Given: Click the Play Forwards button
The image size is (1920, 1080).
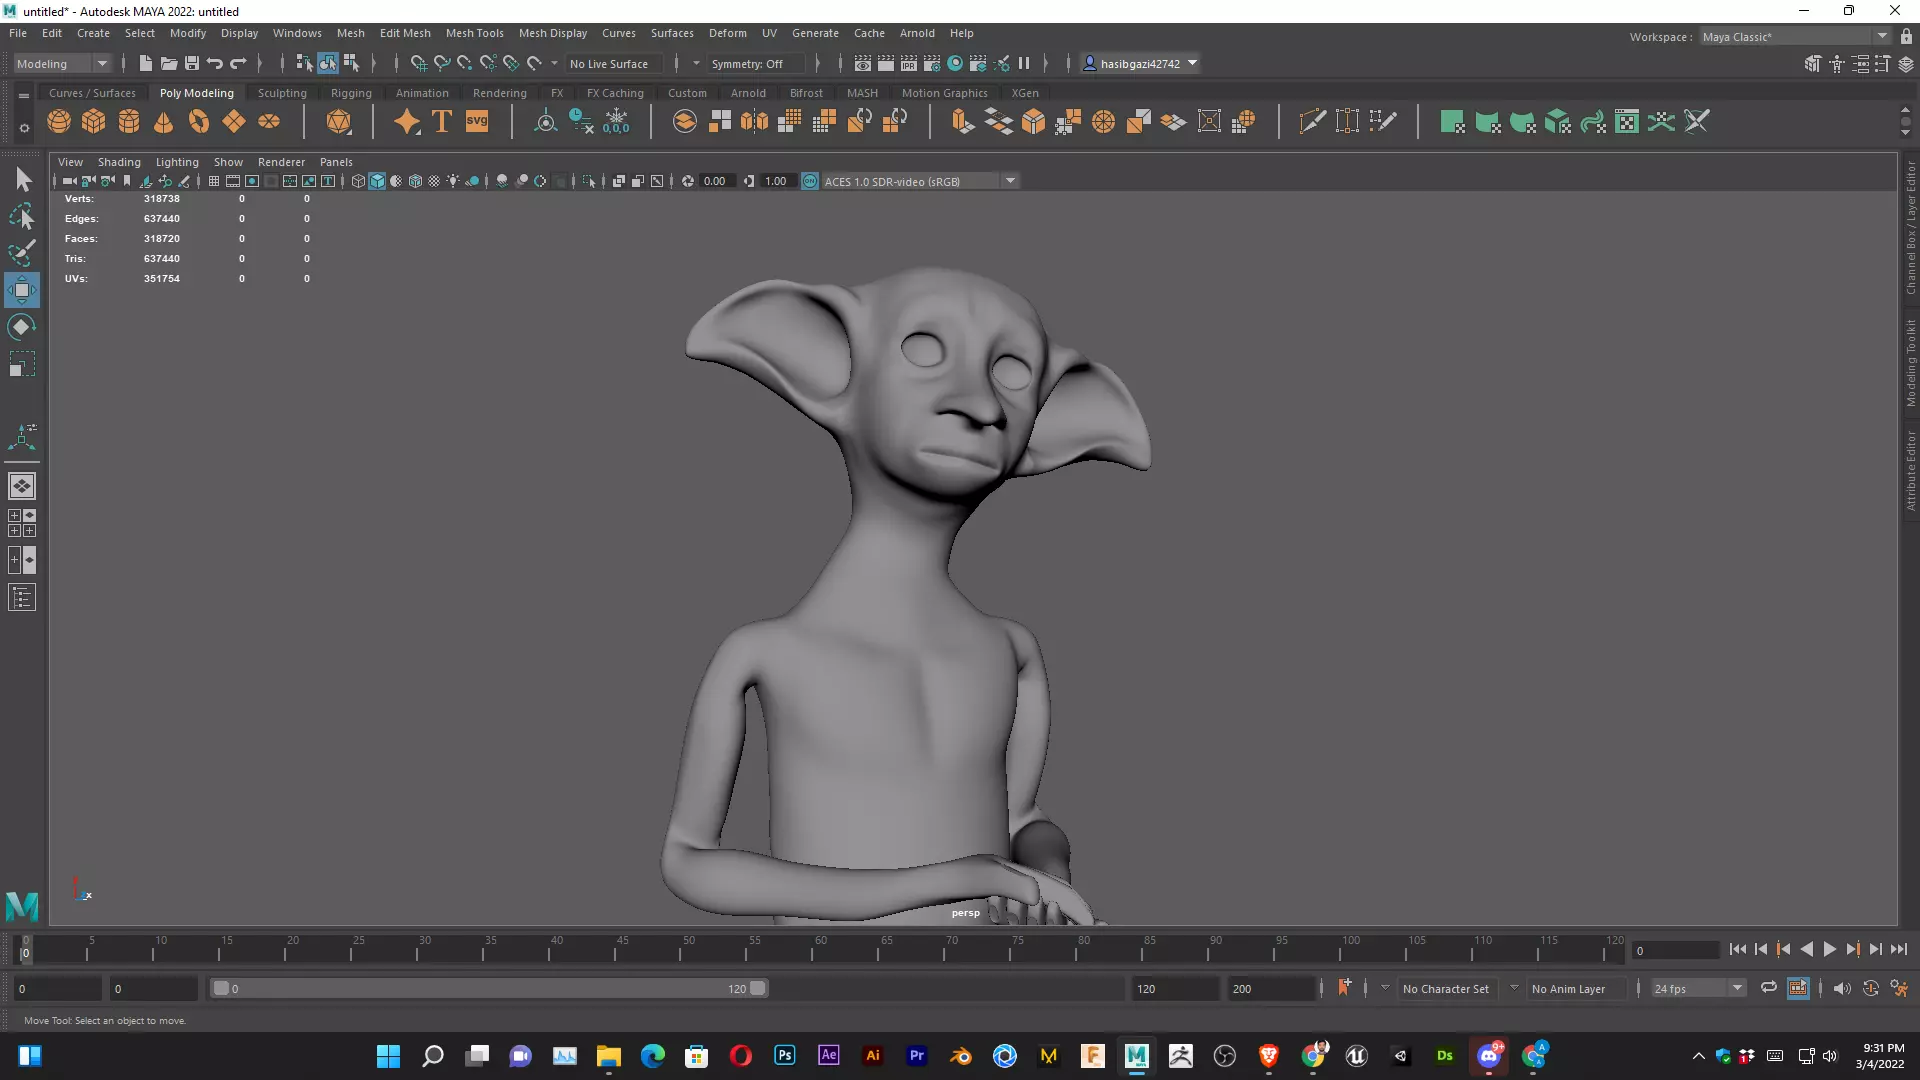Looking at the screenshot, I should click(x=1829, y=950).
